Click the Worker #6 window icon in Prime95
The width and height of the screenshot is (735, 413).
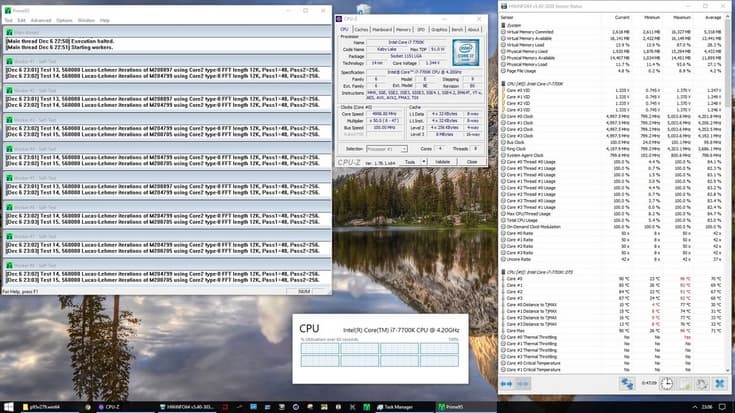[x=9, y=207]
